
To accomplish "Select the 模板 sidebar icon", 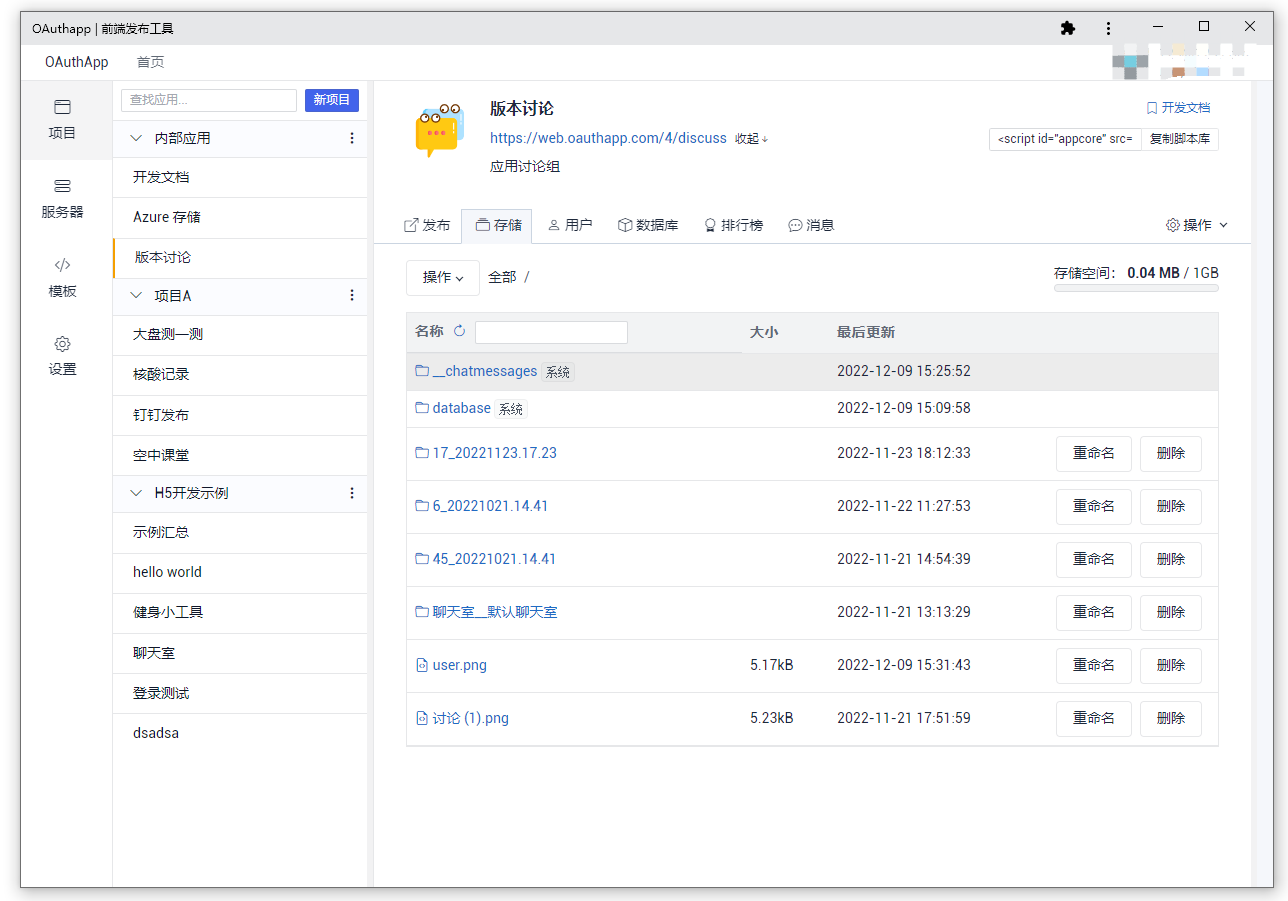I will [62, 277].
